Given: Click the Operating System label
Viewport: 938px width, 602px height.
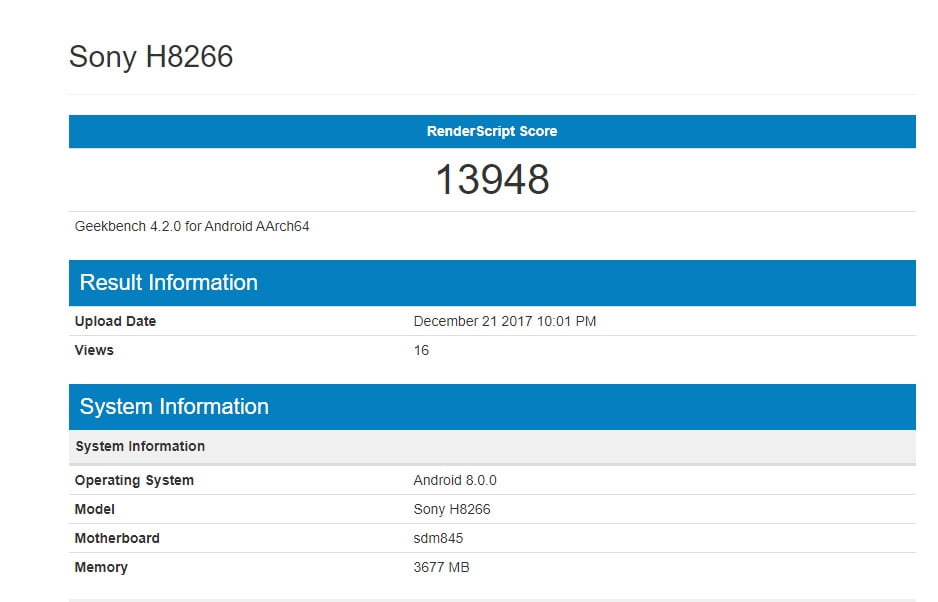Looking at the screenshot, I should click(x=134, y=481).
